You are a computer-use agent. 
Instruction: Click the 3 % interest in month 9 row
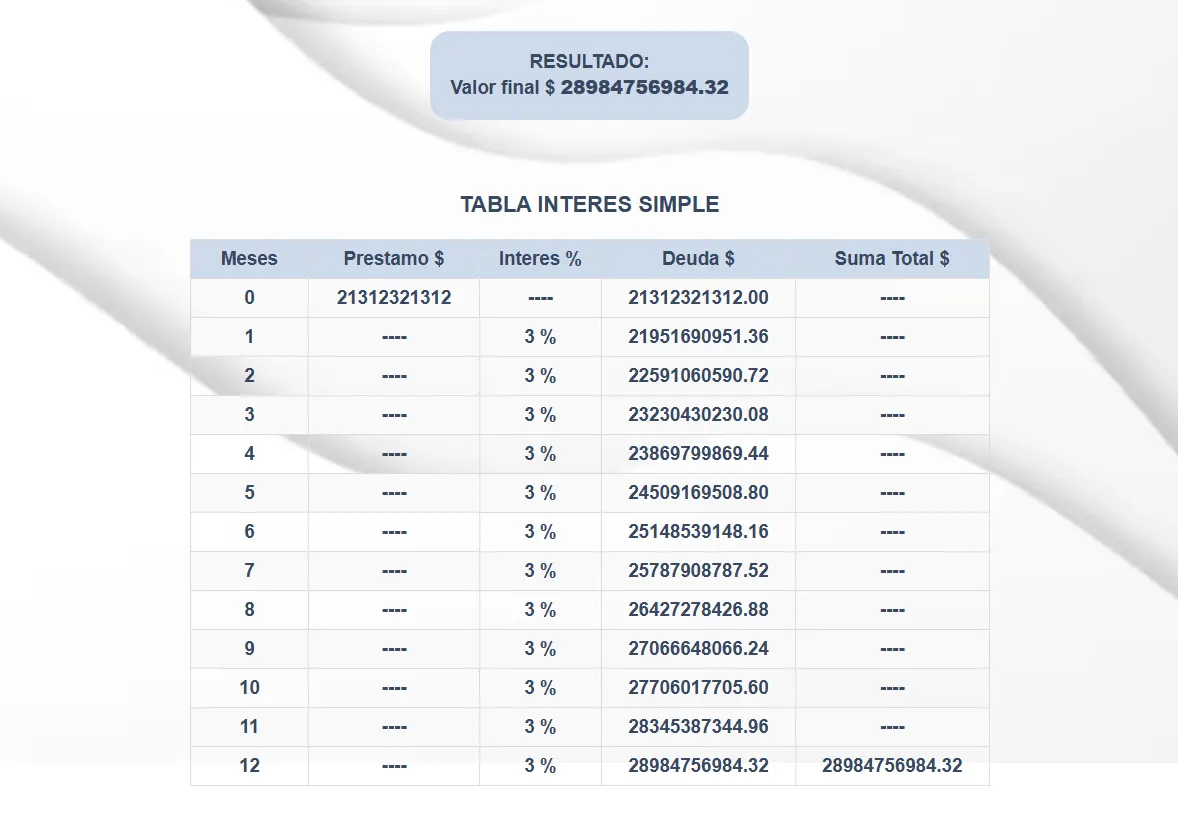tap(540, 649)
